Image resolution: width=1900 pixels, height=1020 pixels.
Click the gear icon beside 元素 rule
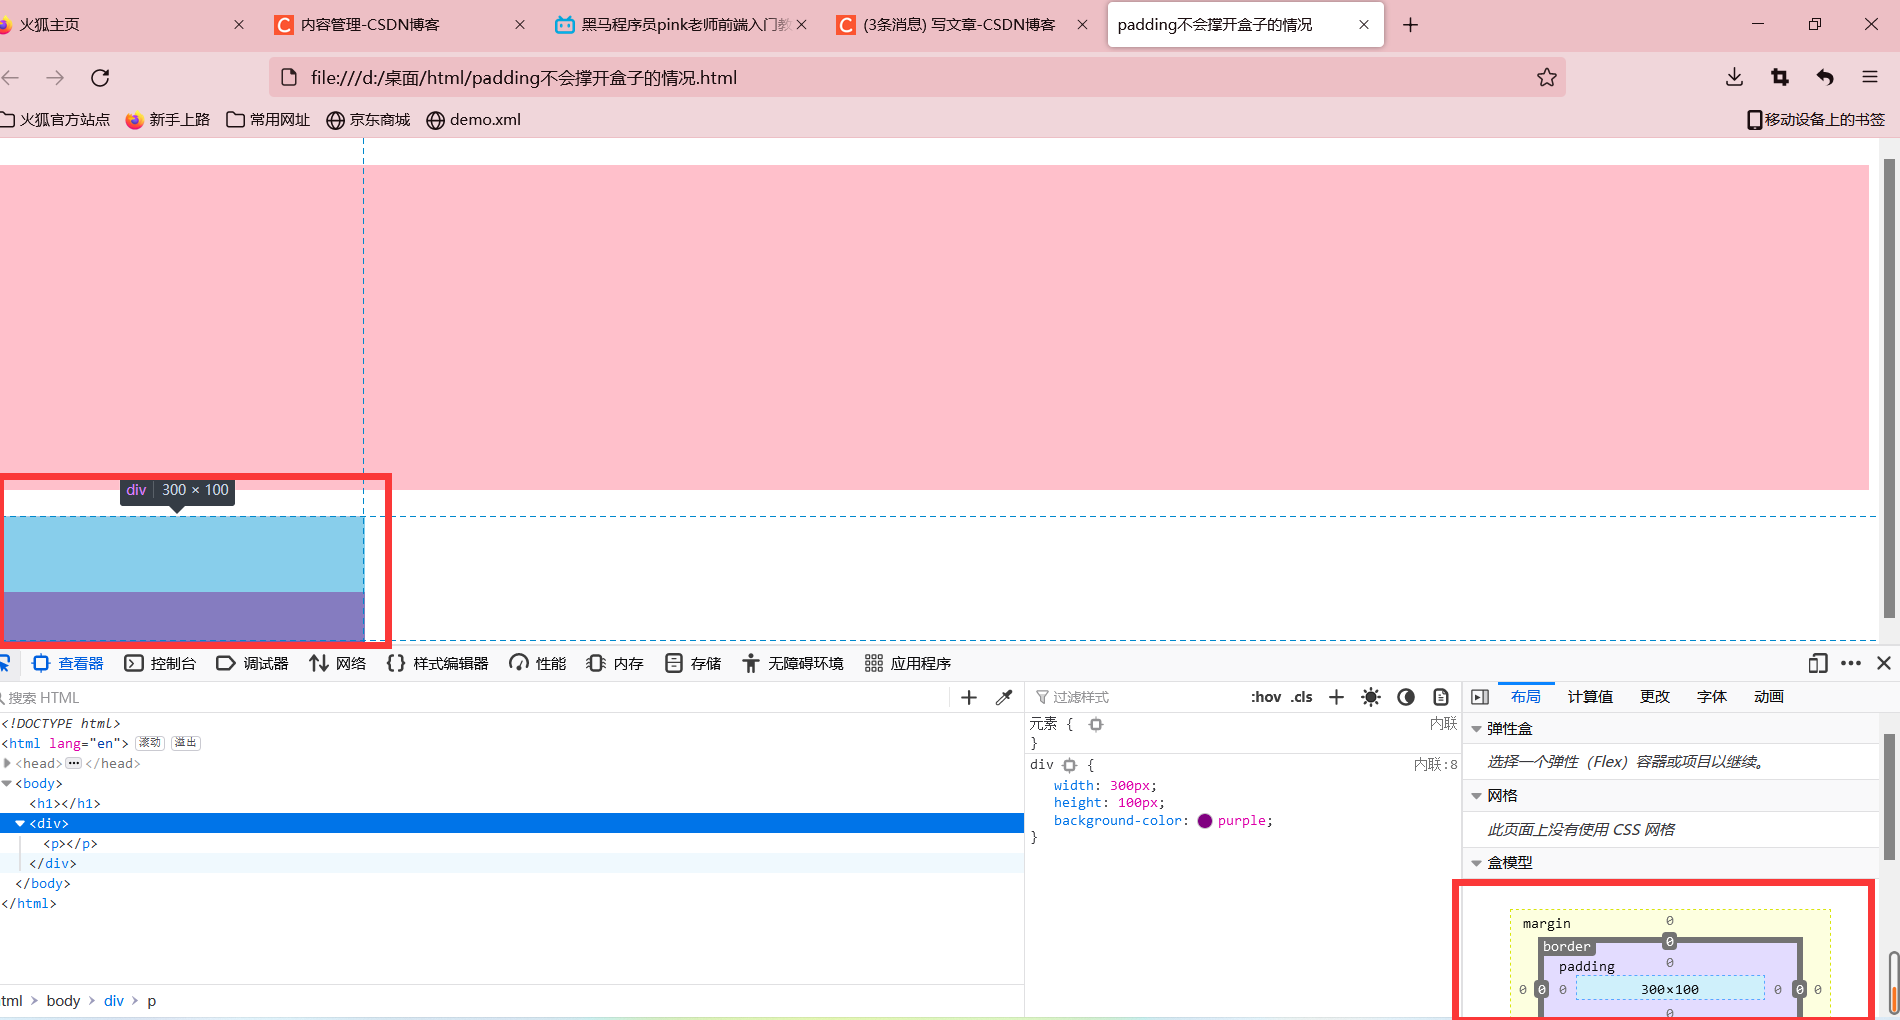pos(1096,724)
